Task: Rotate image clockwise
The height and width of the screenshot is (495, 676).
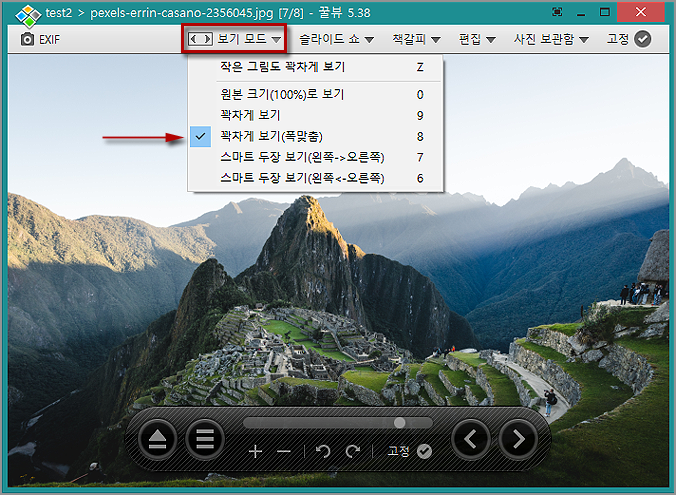Action: click(353, 451)
